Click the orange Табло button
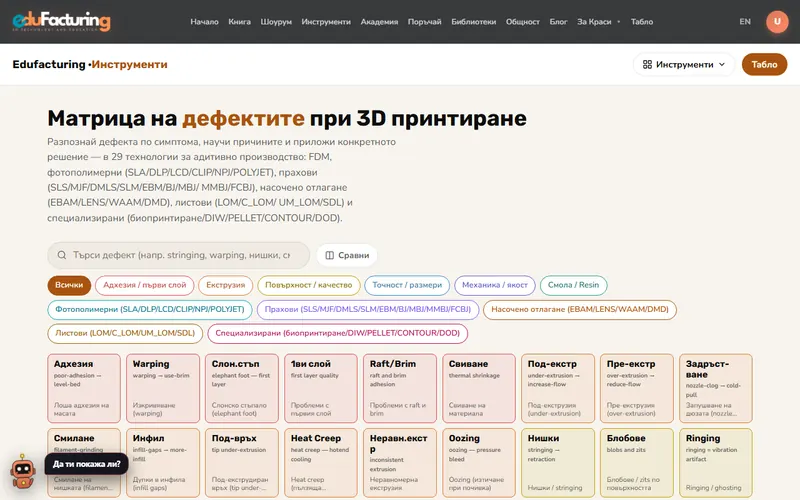This screenshot has height=500, width=800. pyautogui.click(x=764, y=64)
